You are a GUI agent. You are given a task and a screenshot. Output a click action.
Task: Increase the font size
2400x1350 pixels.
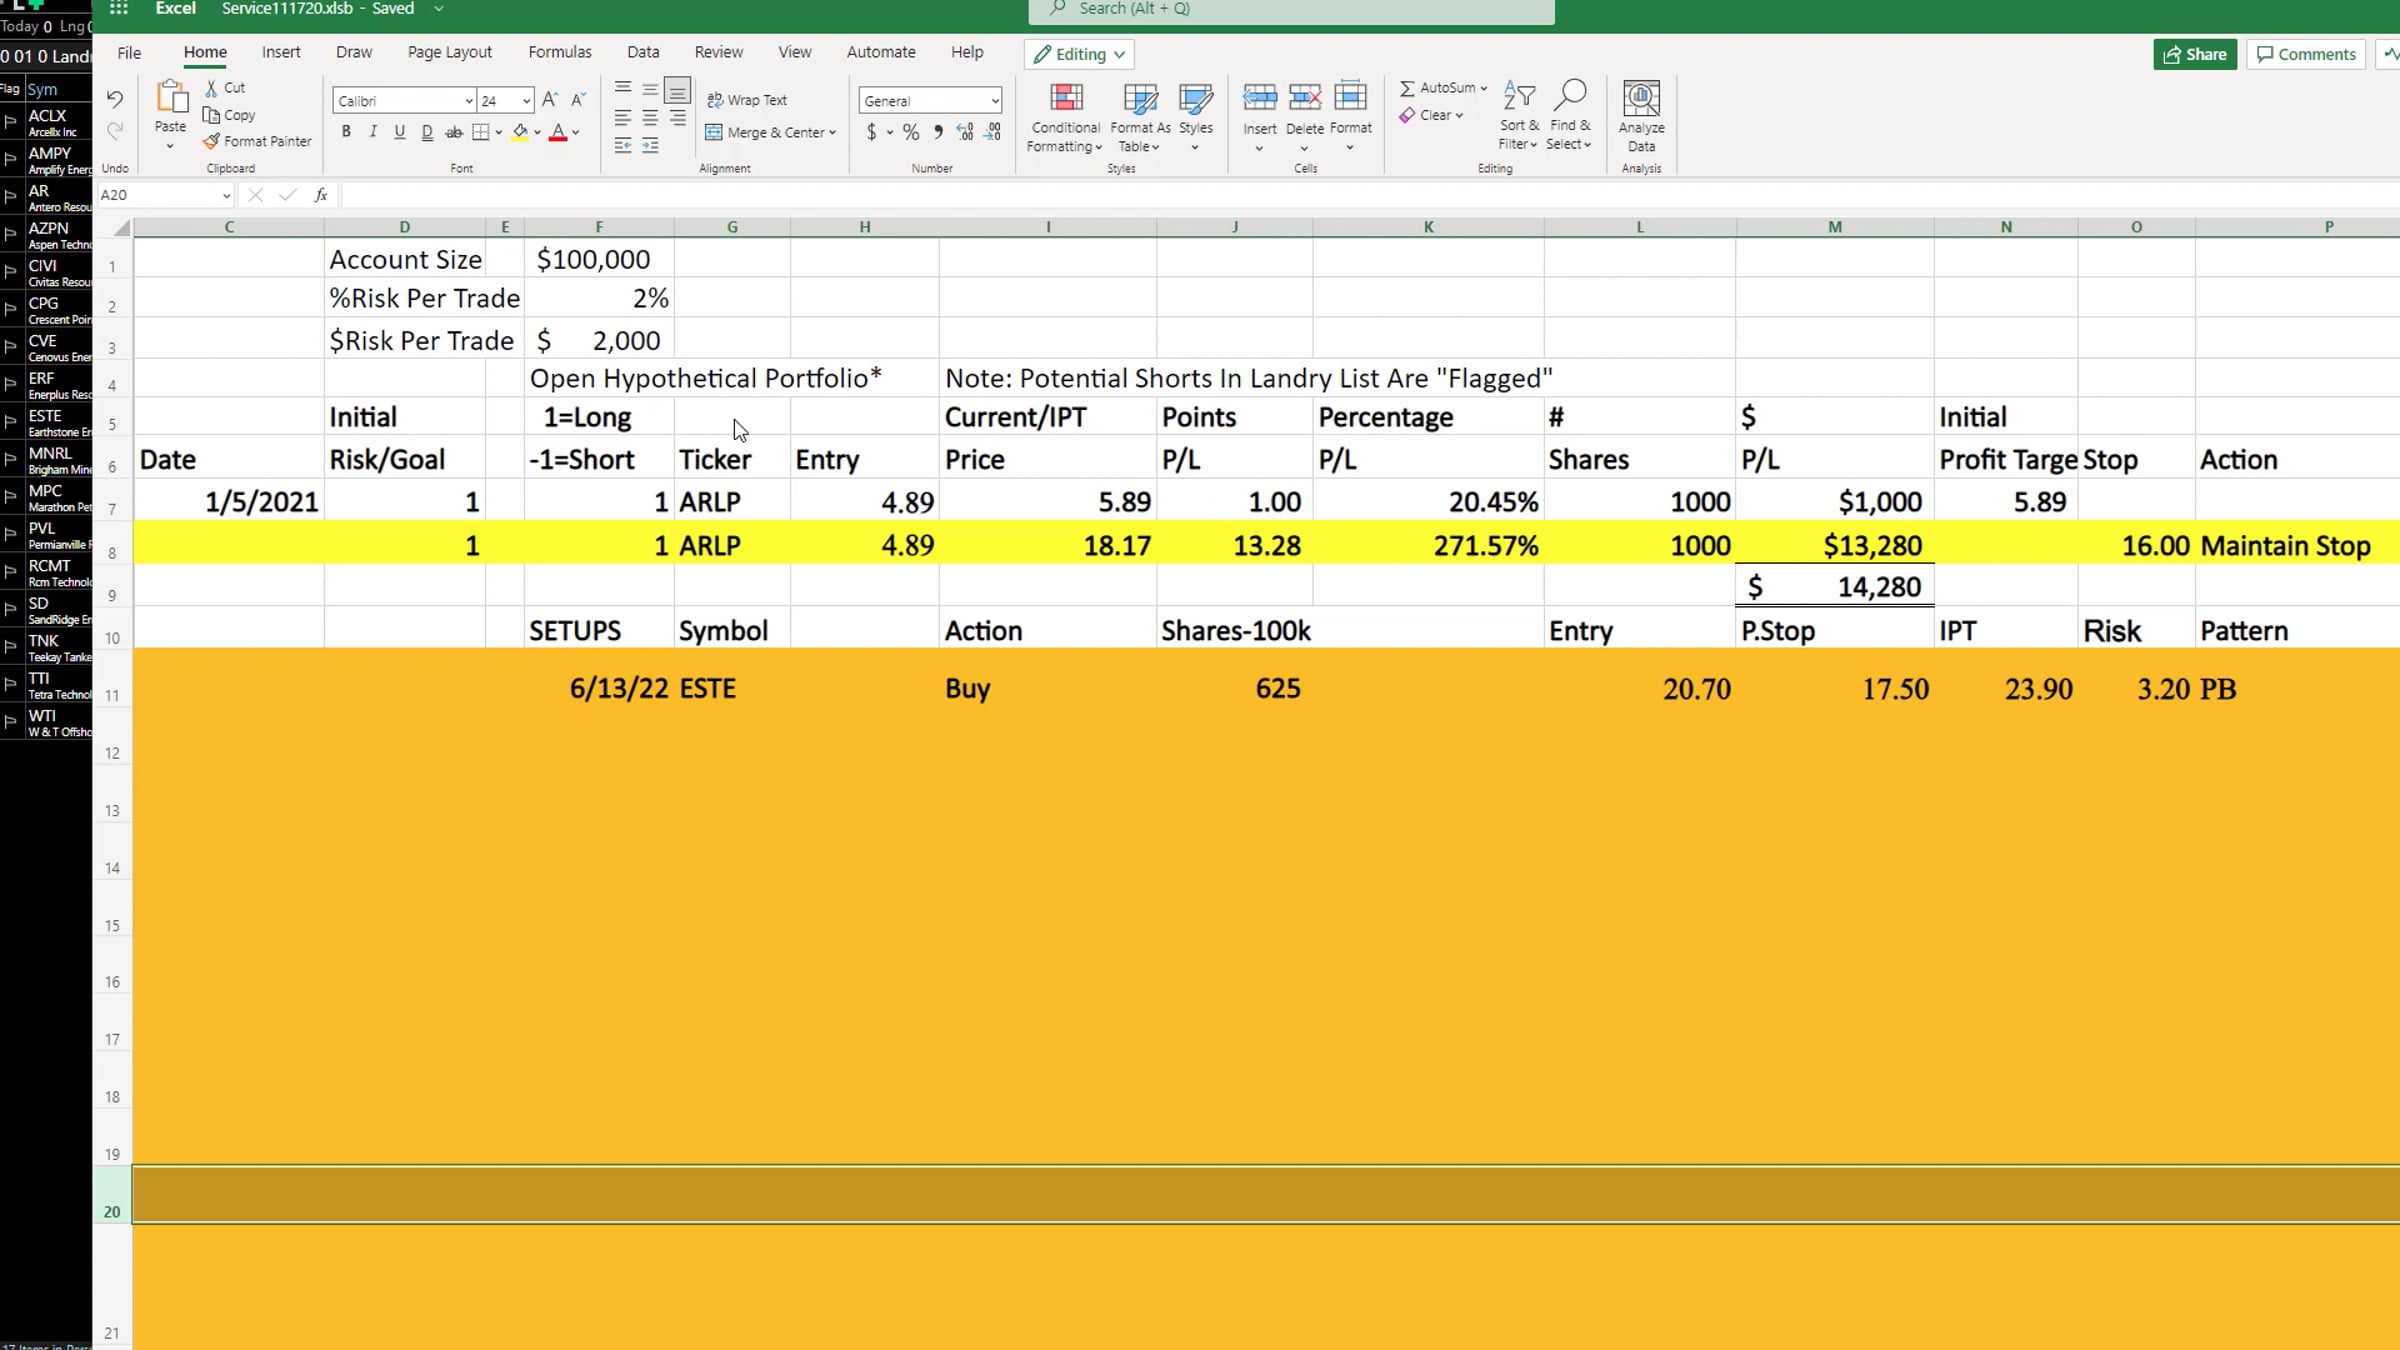[x=550, y=100]
